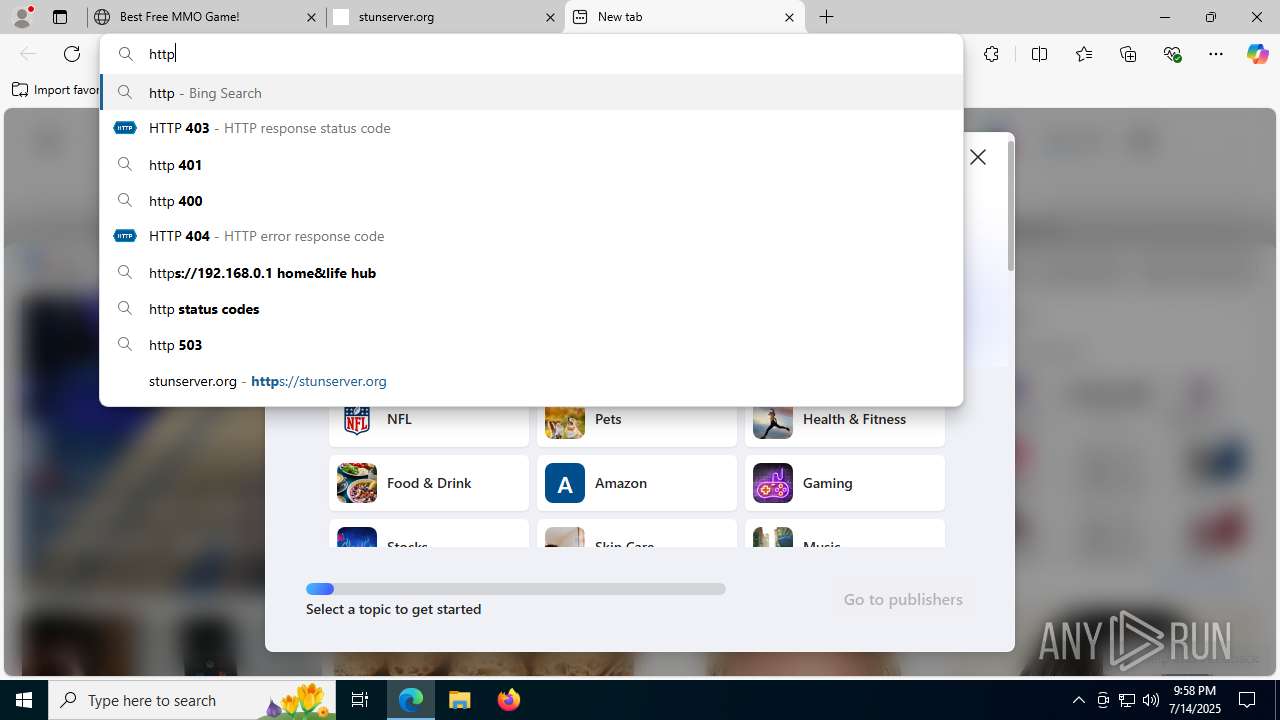
Task: Dismiss the topic selection dialog with X
Action: point(978,157)
